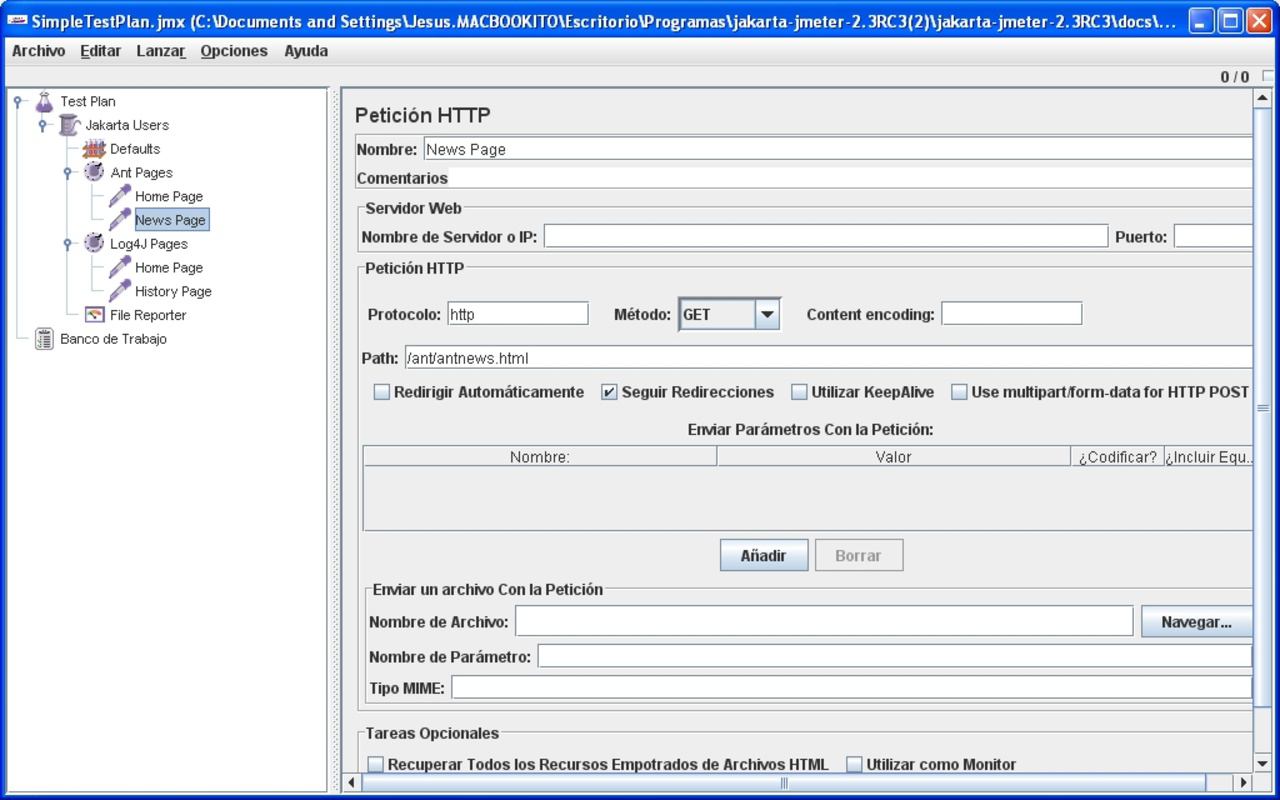Click the Content encoding field

click(x=1012, y=314)
